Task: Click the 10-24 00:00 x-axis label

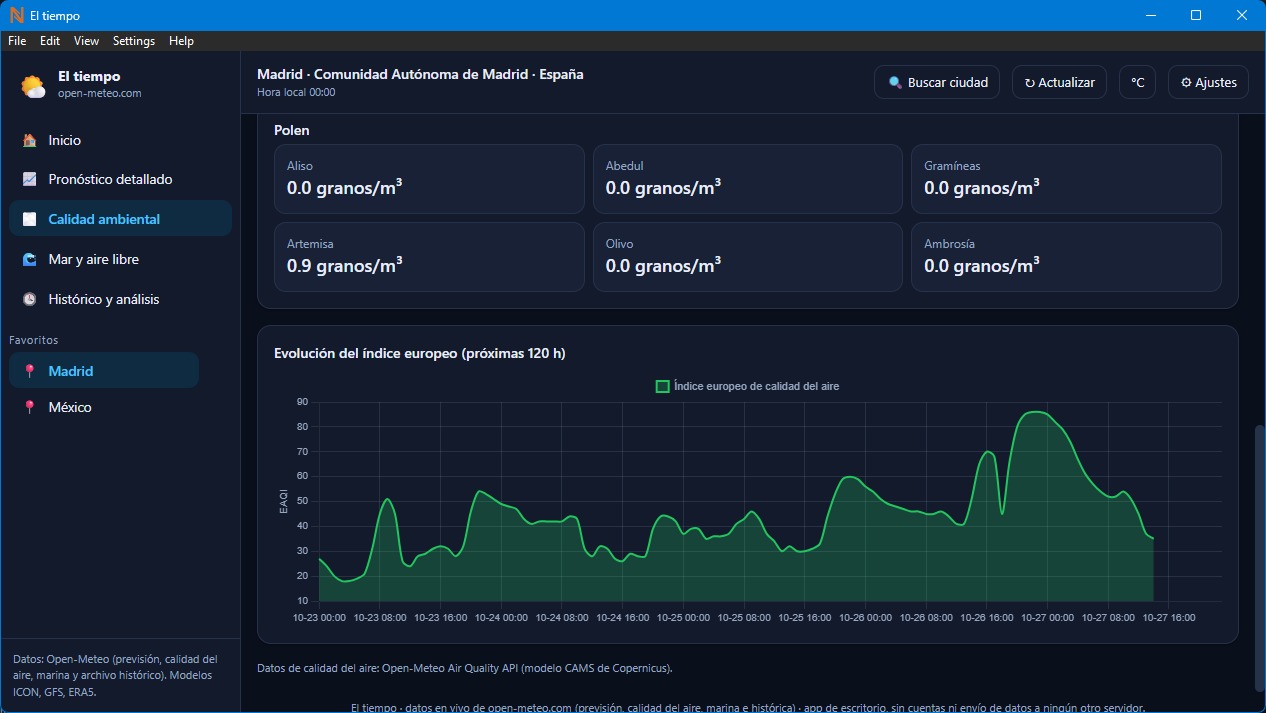Action: pos(500,618)
